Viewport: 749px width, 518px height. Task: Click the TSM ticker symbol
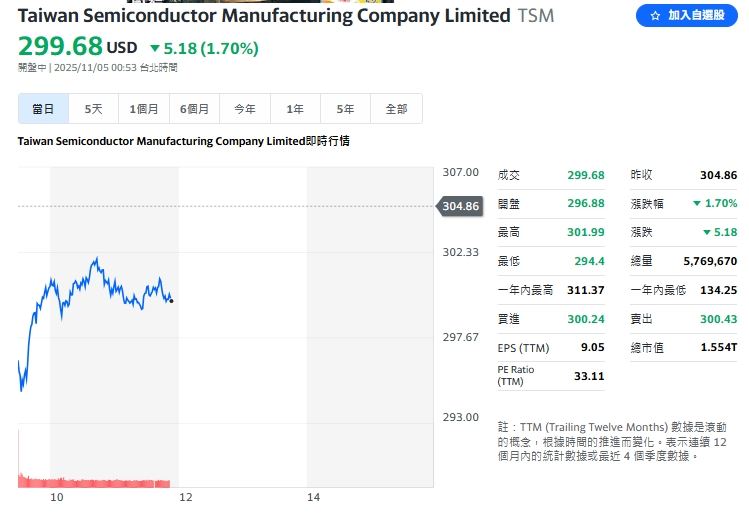pos(535,16)
